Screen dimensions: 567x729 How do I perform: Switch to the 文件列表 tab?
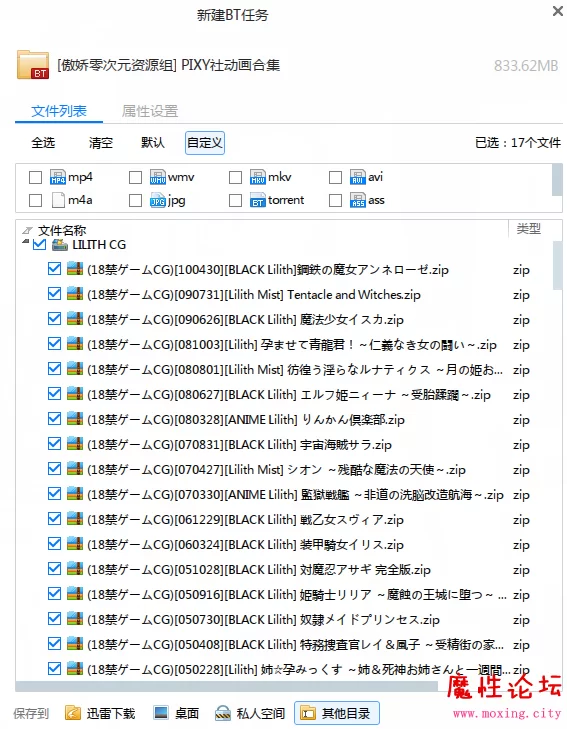(59, 111)
